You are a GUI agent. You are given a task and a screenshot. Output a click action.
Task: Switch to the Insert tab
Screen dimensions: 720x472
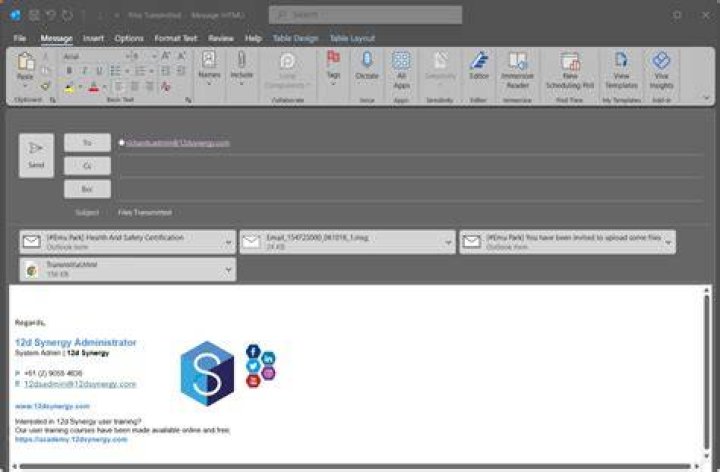coord(93,38)
